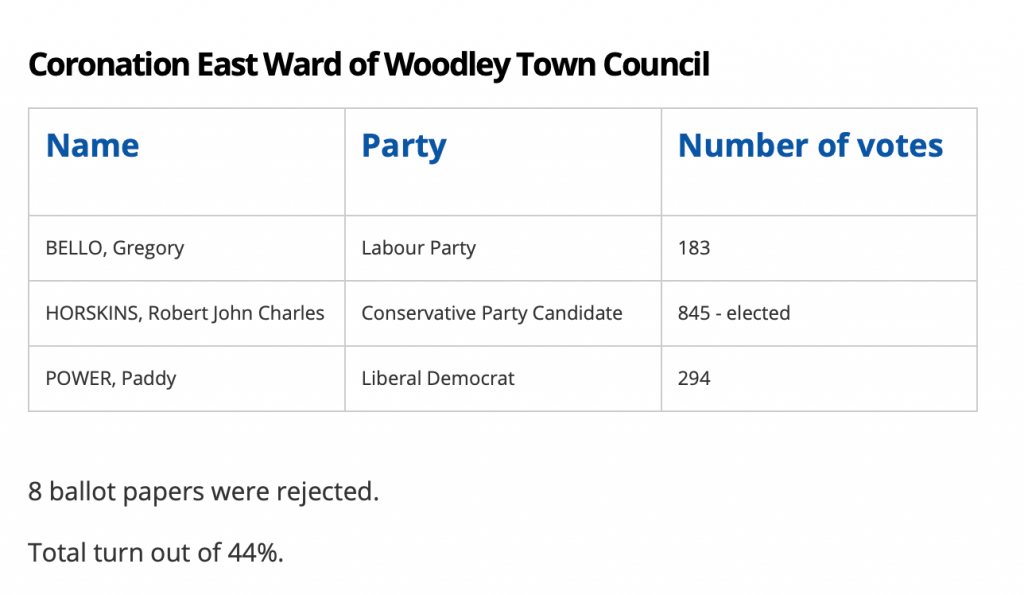Select the "Name" column header
Screen dimensions: 1024x595
[93, 146]
